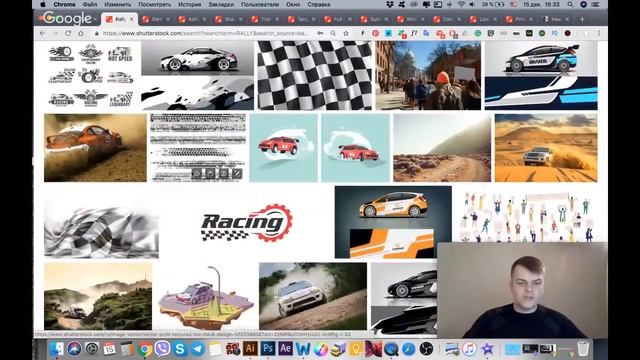
Task: Click the Shutterstock URL address bar
Action: coord(206,33)
